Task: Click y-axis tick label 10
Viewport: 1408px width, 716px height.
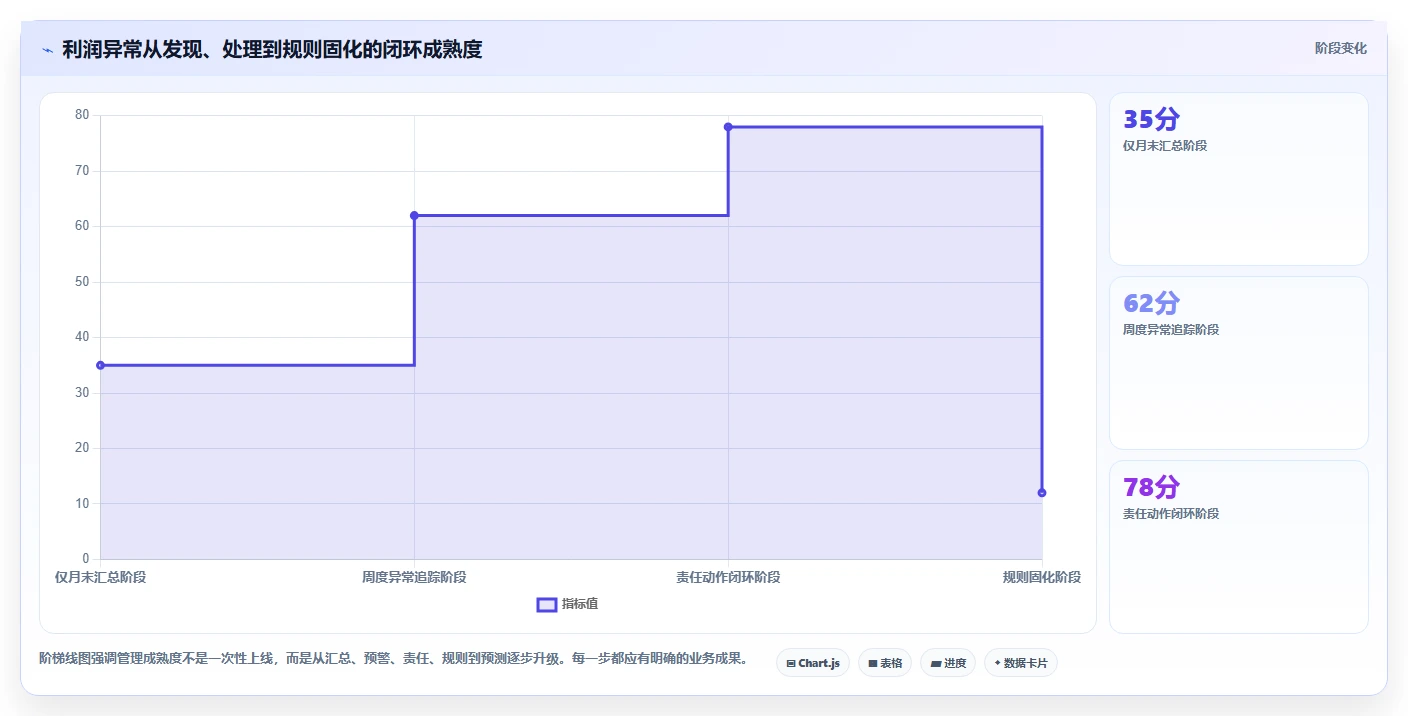Action: point(82,503)
